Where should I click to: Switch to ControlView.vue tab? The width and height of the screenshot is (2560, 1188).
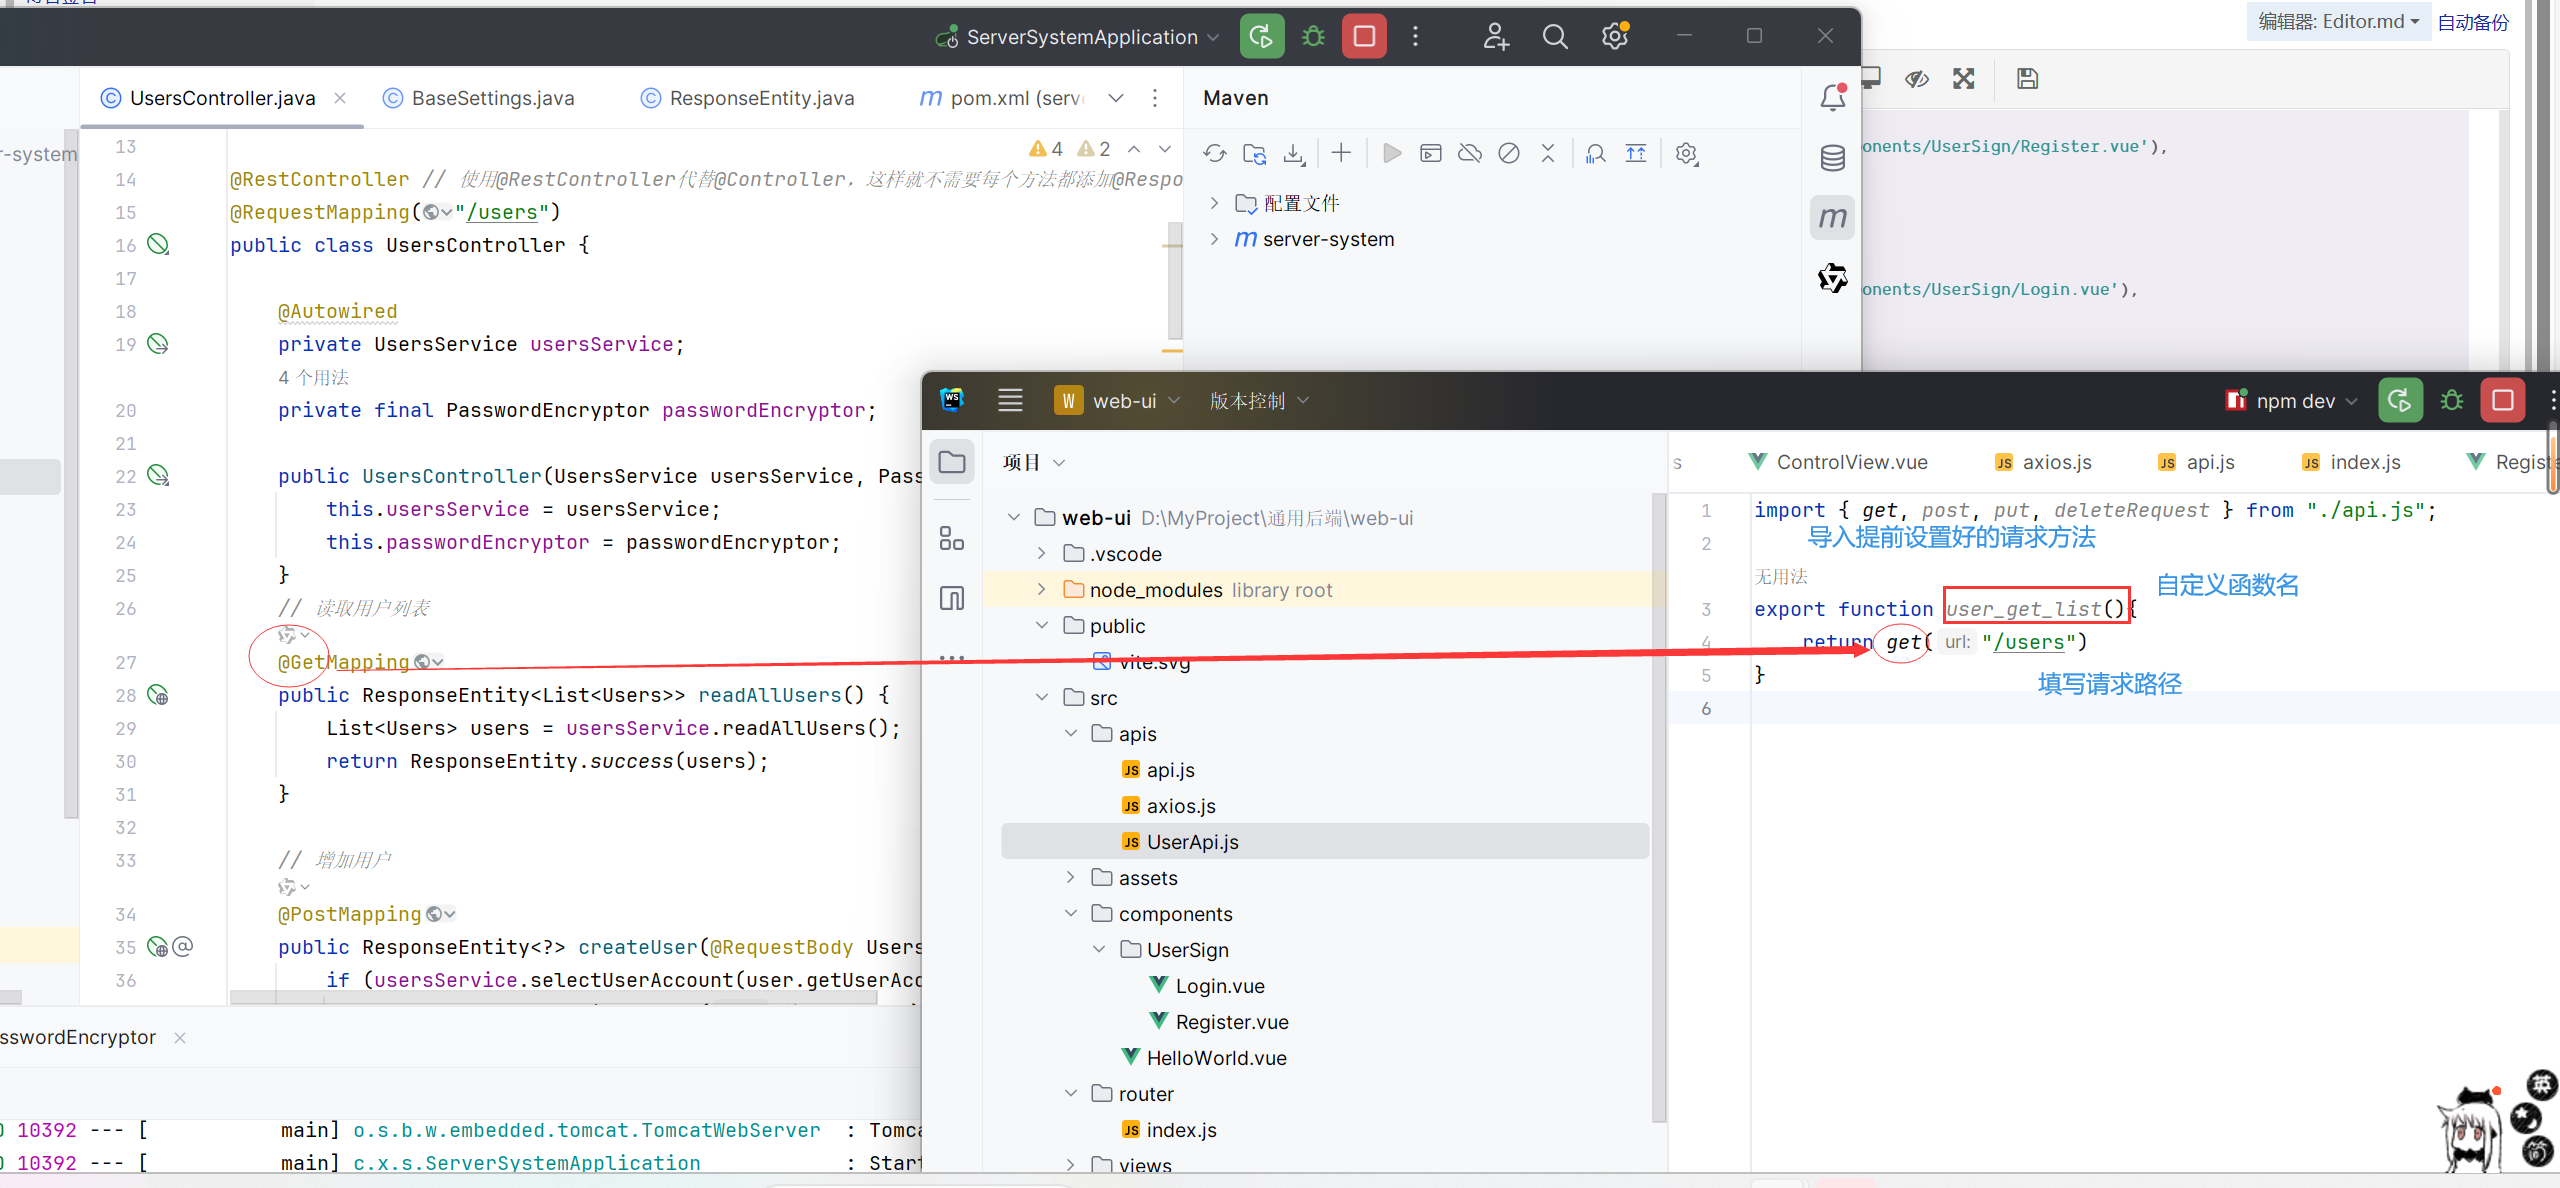click(x=1838, y=462)
